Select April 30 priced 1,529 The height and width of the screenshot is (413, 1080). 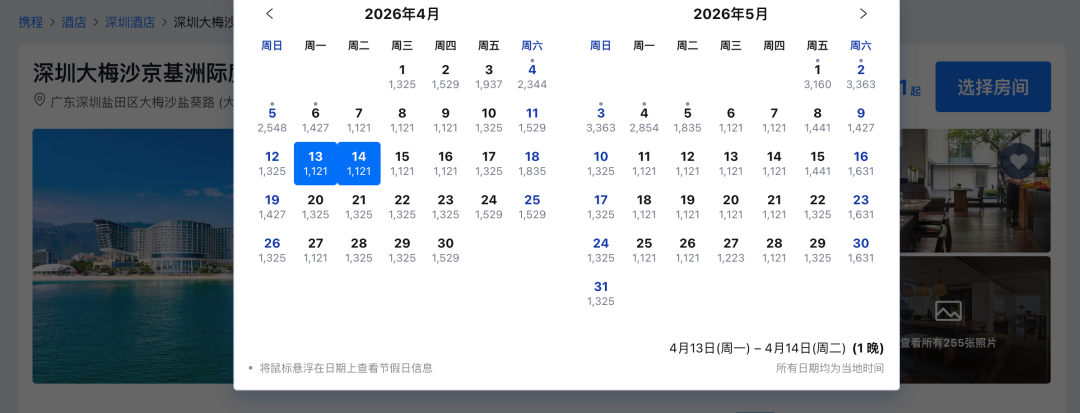[446, 250]
